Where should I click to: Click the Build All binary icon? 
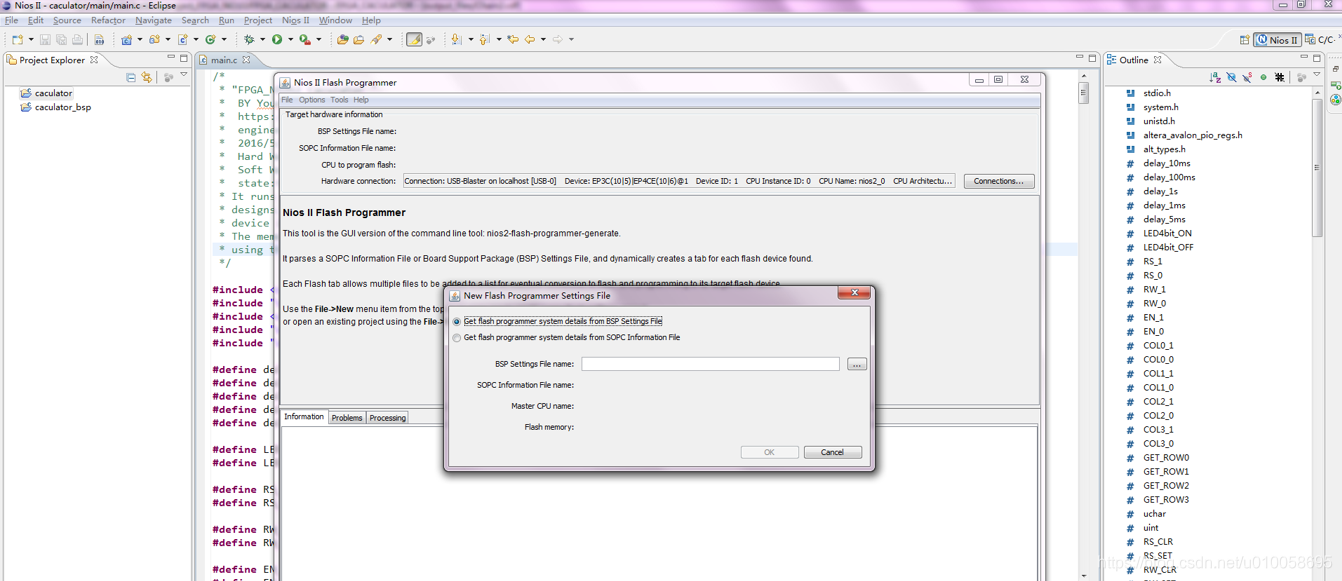[99, 40]
